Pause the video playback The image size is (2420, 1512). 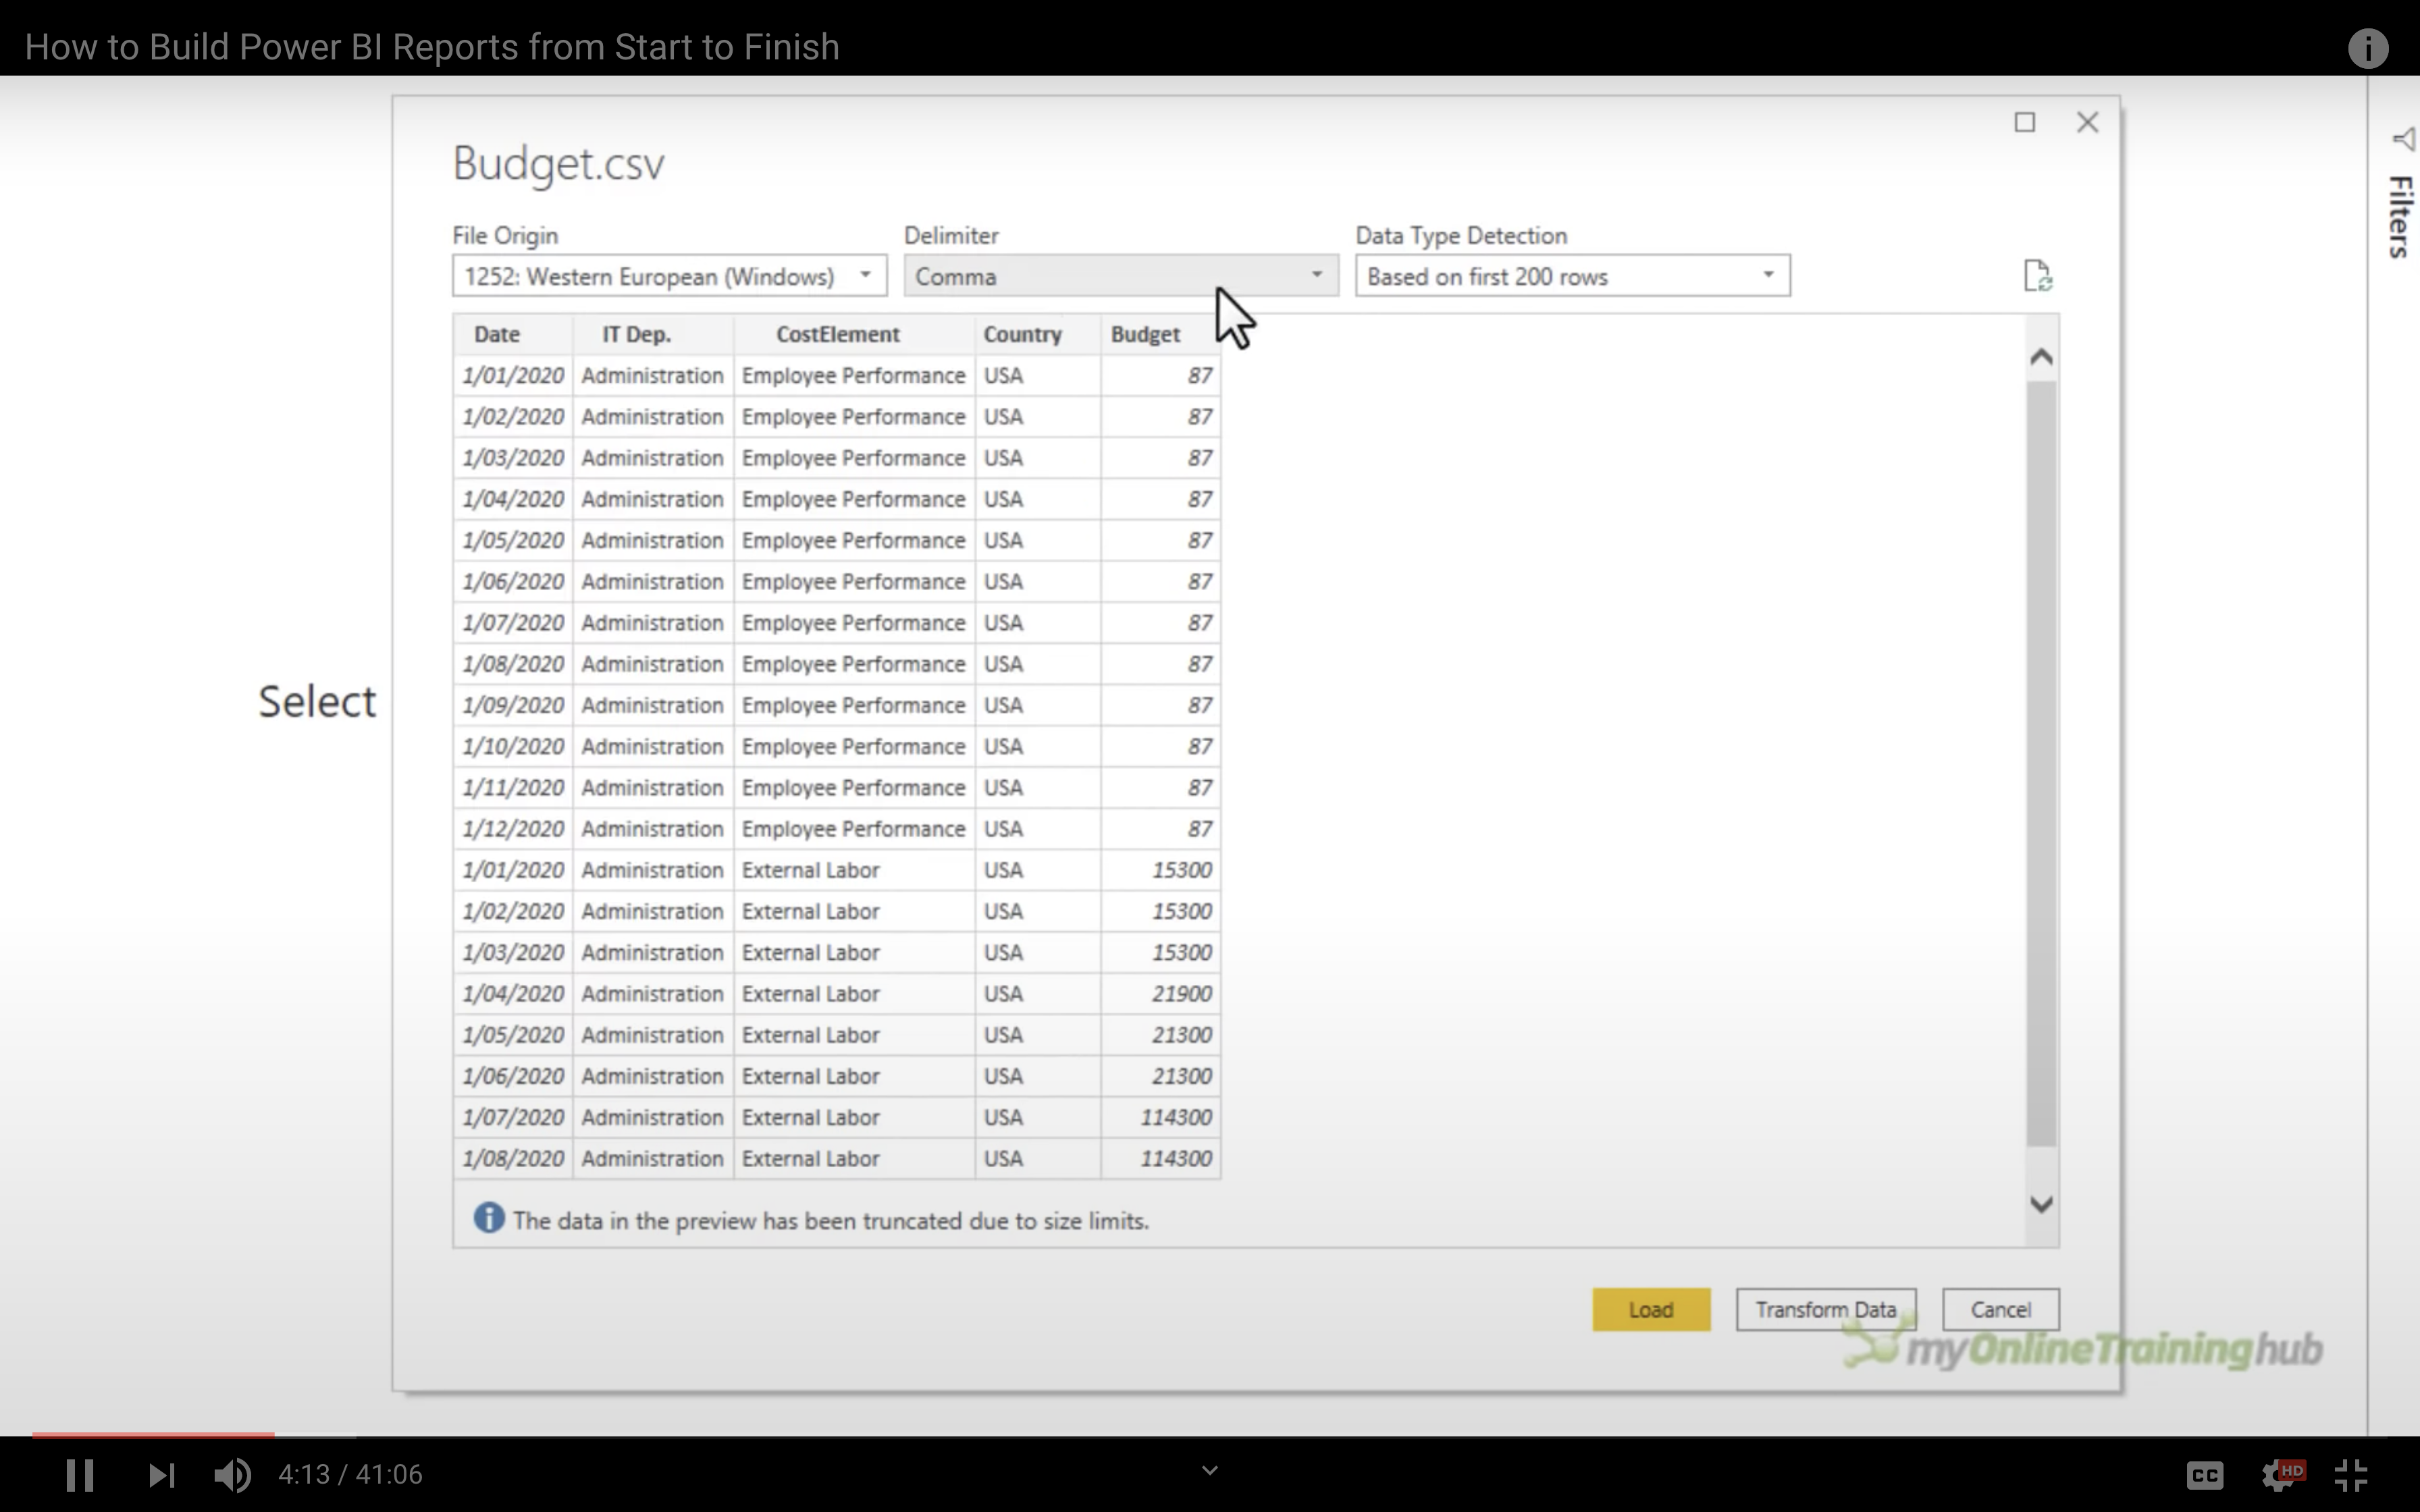pyautogui.click(x=80, y=1475)
